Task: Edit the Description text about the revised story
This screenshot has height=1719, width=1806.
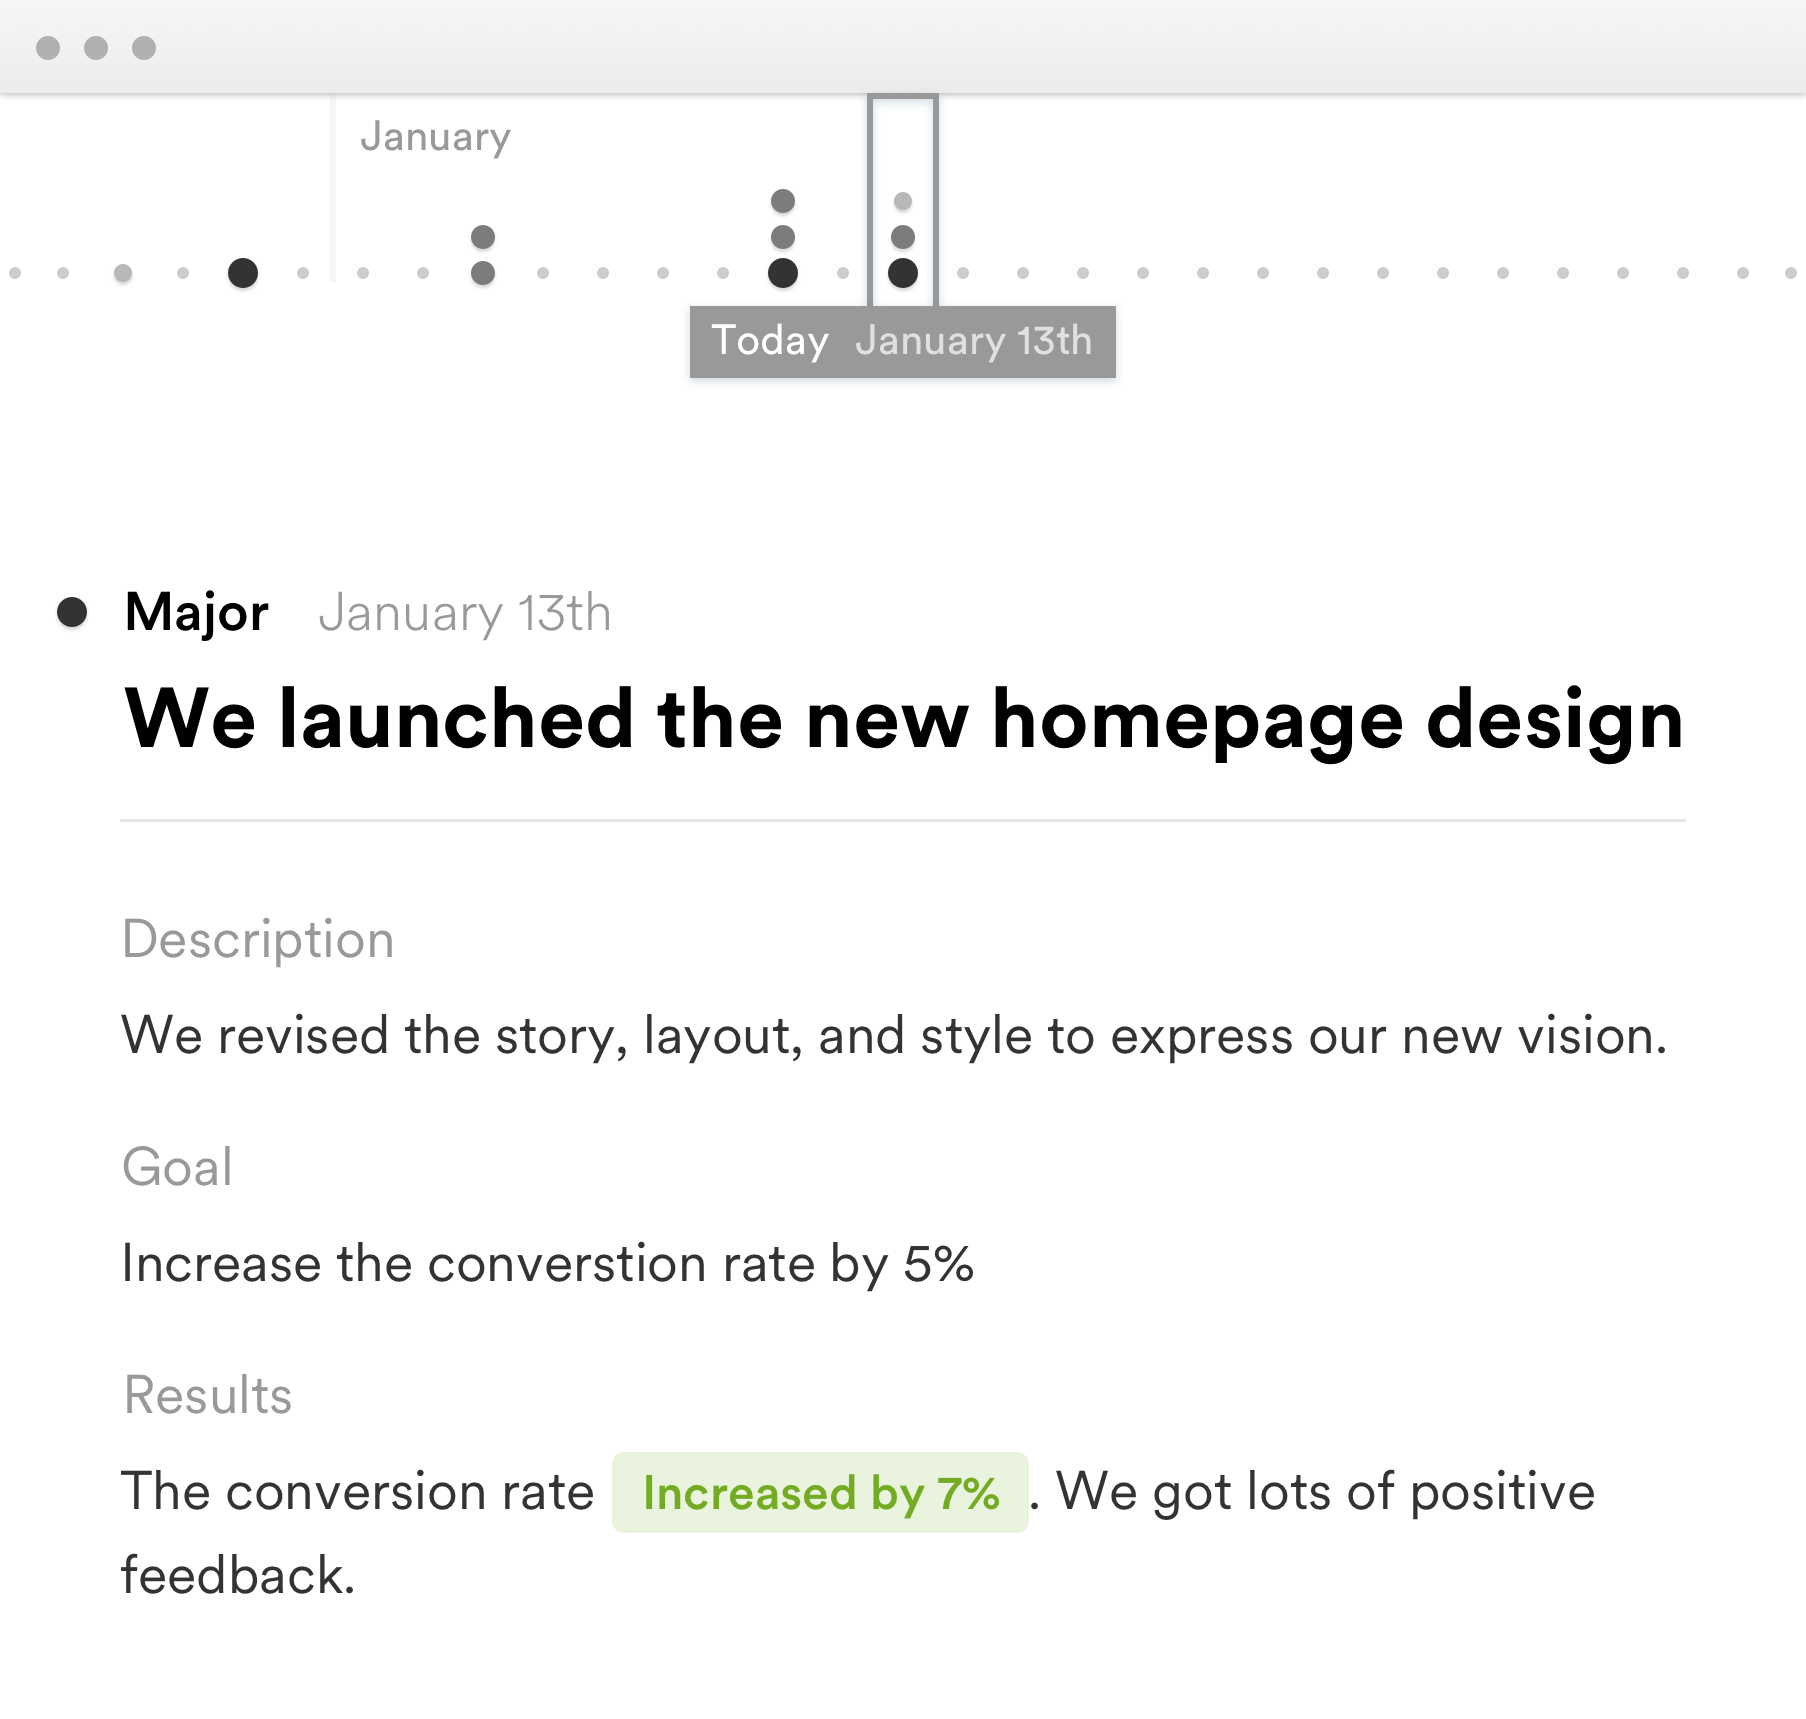Action: 894,1036
